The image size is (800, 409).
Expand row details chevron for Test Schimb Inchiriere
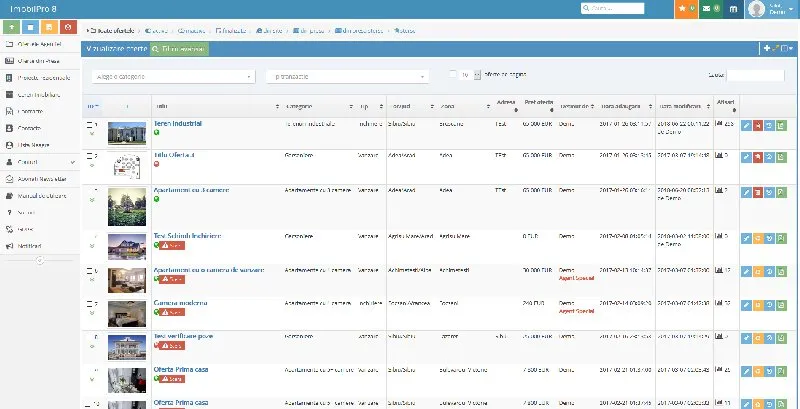pyautogui.click(x=92, y=246)
